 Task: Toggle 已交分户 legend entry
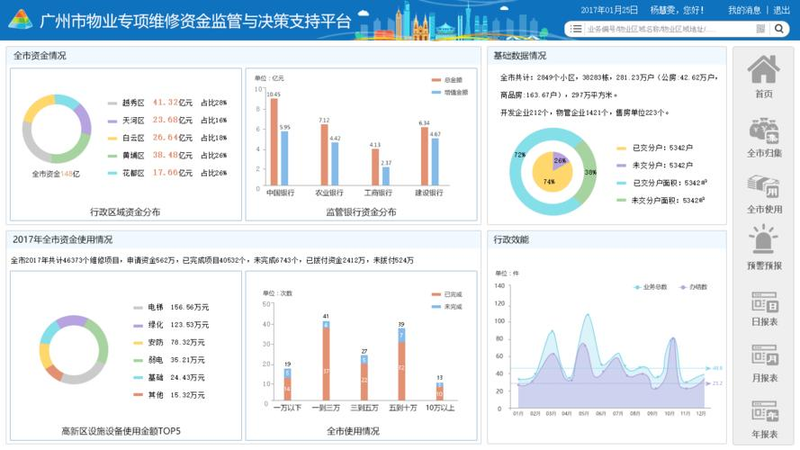[655, 148]
